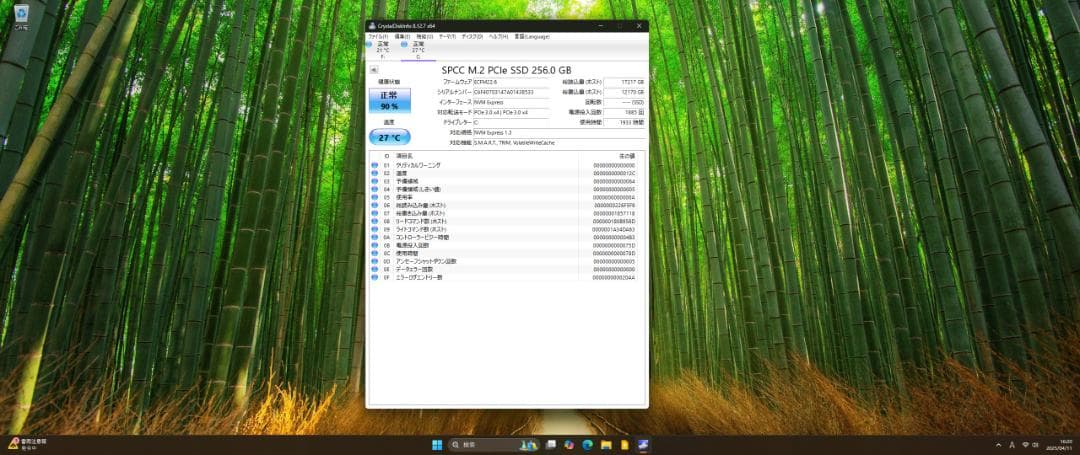Open the テーマ(T) menu
Image resolution: width=1080 pixels, height=455 pixels.
coord(447,36)
